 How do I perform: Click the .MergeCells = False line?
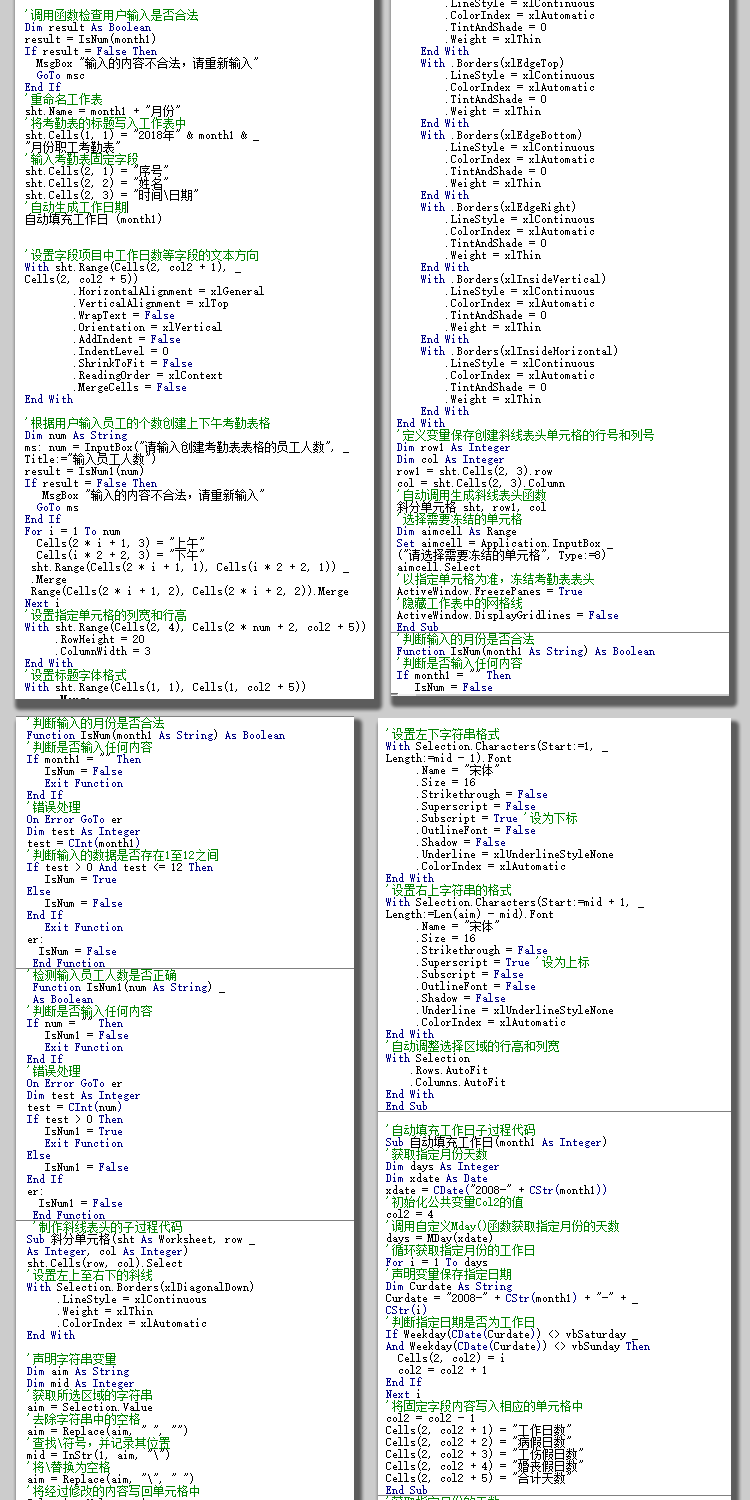[x=131, y=387]
